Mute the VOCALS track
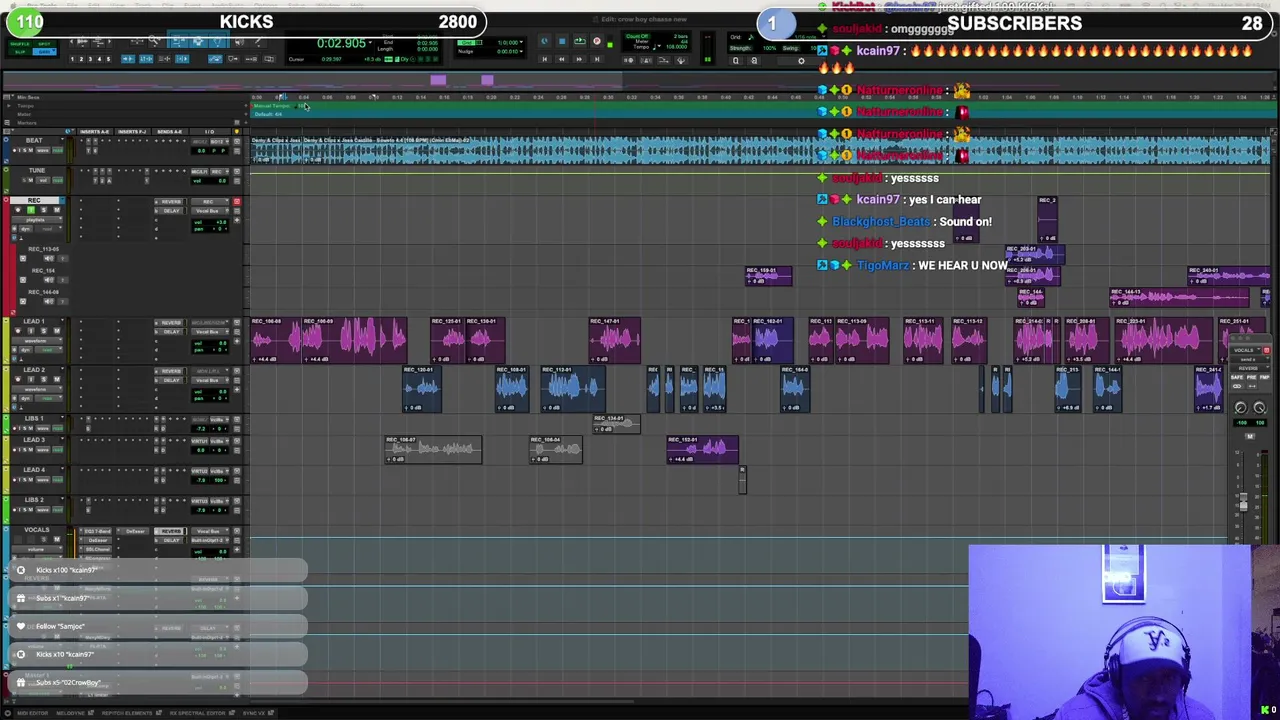Image resolution: width=1280 pixels, height=720 pixels. pyautogui.click(x=57, y=539)
